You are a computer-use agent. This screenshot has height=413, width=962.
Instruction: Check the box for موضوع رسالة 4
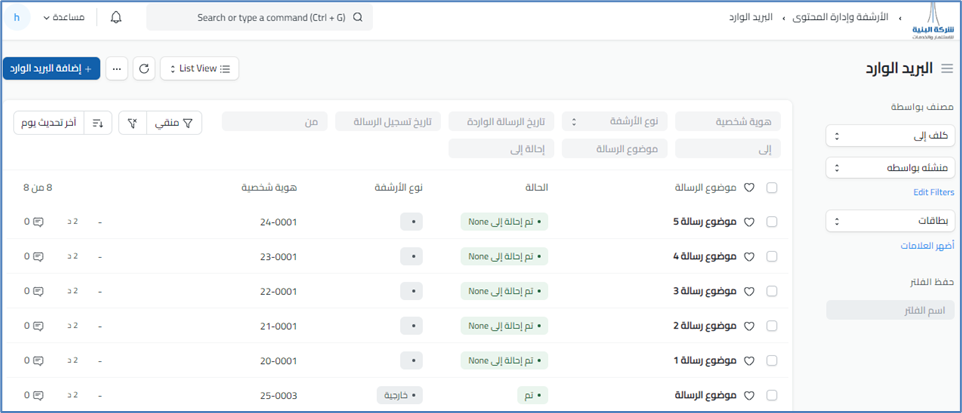[x=772, y=257]
